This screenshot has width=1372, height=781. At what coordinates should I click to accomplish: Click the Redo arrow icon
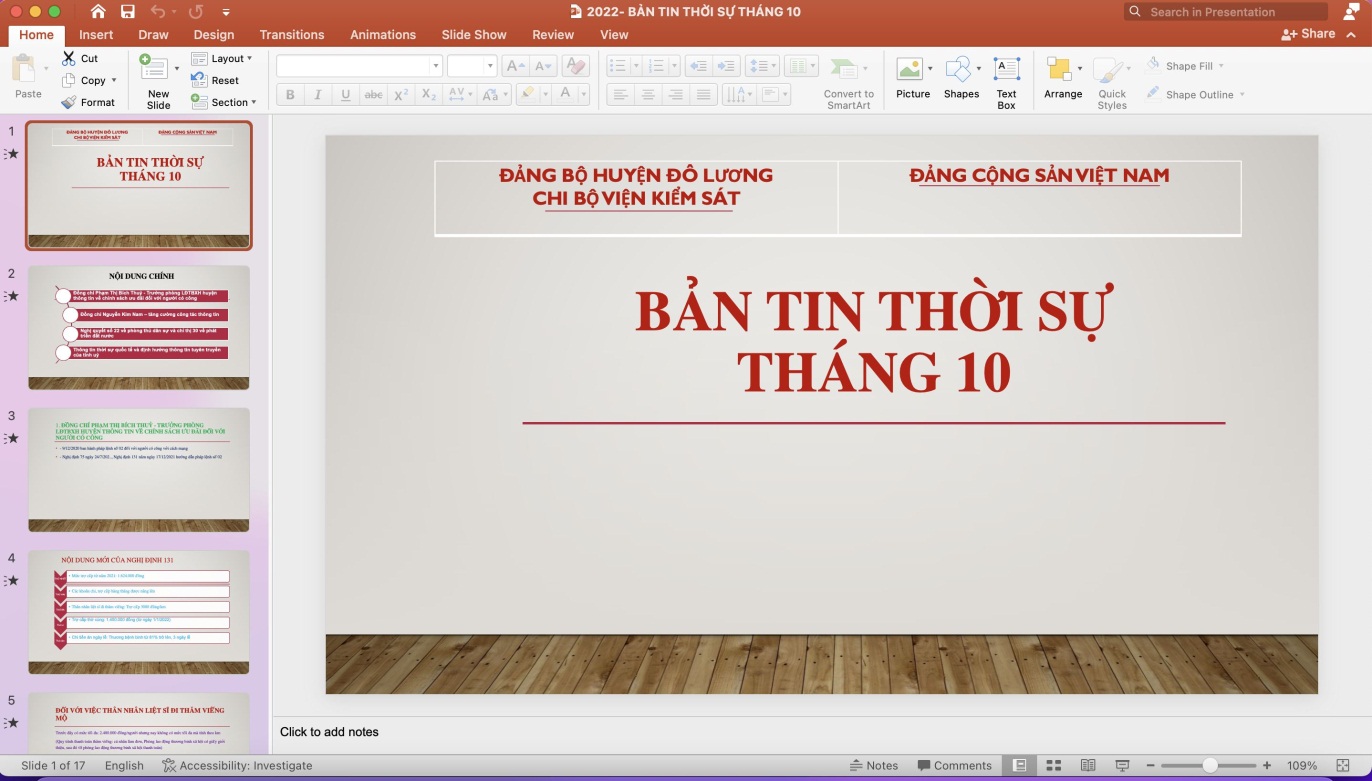(x=196, y=12)
